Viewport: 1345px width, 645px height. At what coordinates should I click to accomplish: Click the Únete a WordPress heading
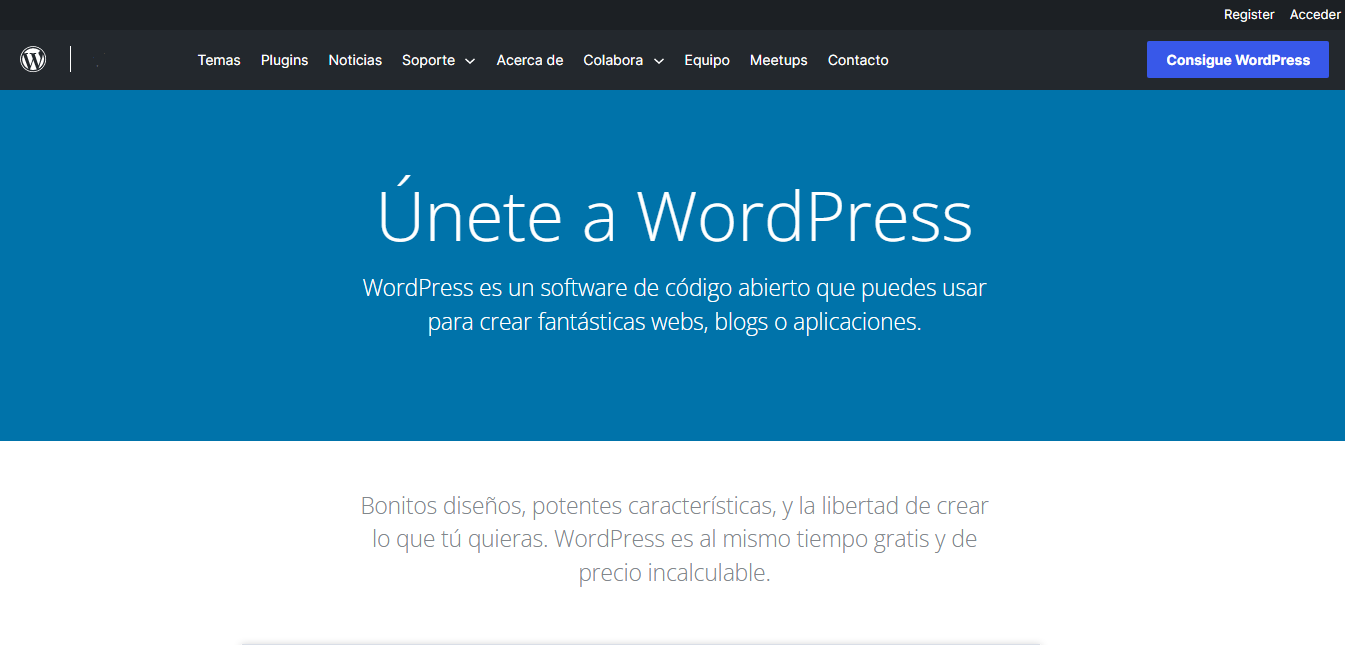(674, 213)
